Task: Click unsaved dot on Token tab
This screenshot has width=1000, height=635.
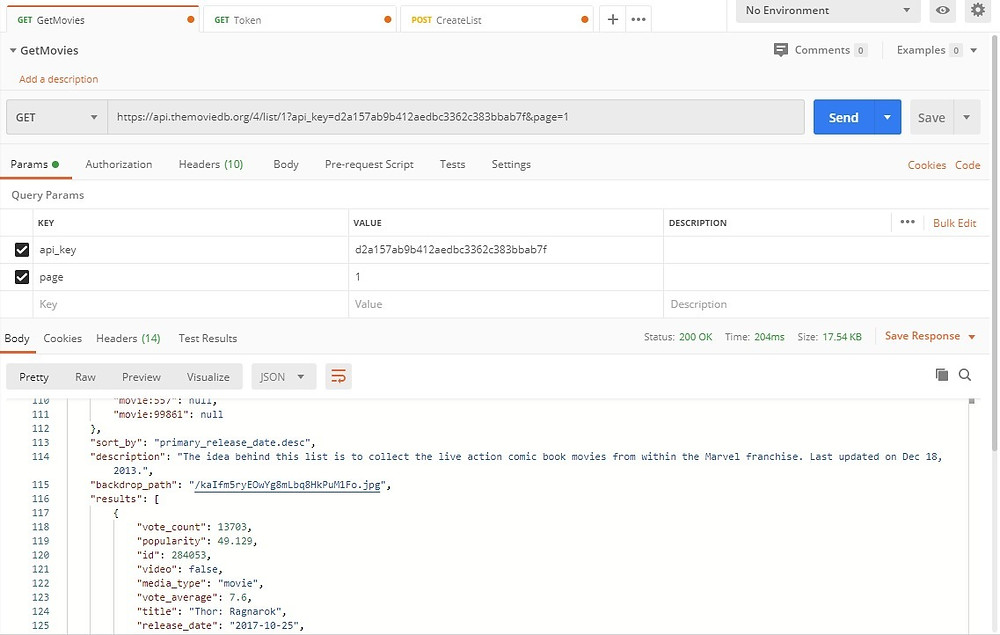Action: click(387, 20)
